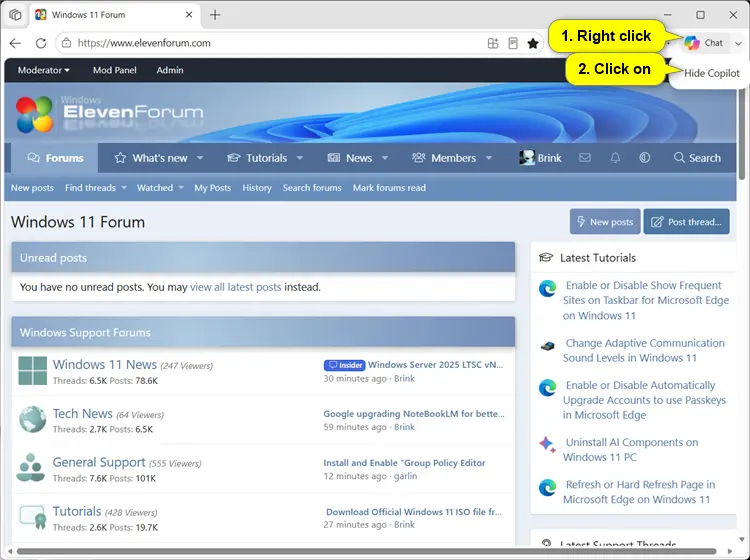Open the Moderator dropdown menu
The height and width of the screenshot is (560, 750).
[44, 70]
